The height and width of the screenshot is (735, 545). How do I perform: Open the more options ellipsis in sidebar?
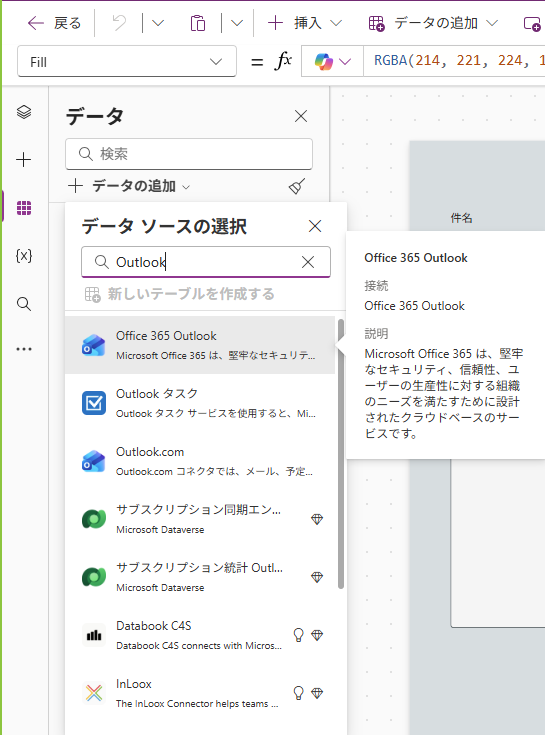tap(24, 349)
